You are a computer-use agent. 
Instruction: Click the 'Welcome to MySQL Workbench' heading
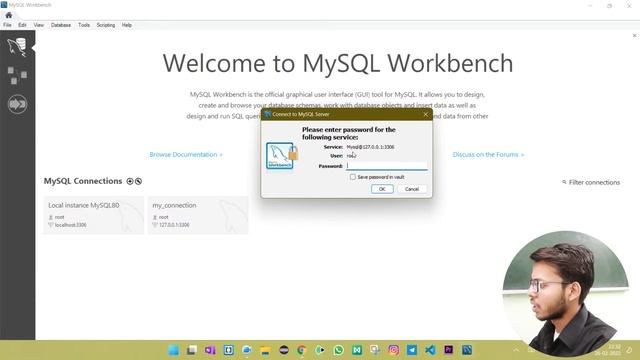coord(338,63)
